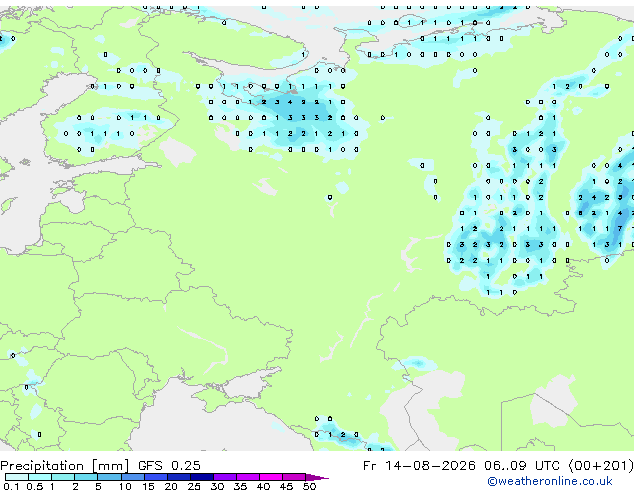Click the legend label '50'
Screen dimensions: 634x490
(310, 486)
